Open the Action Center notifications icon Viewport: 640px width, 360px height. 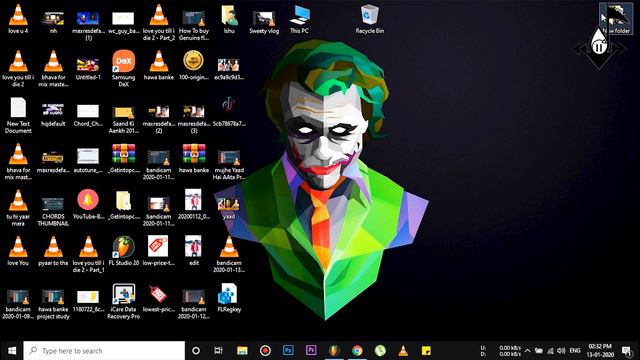coord(627,351)
